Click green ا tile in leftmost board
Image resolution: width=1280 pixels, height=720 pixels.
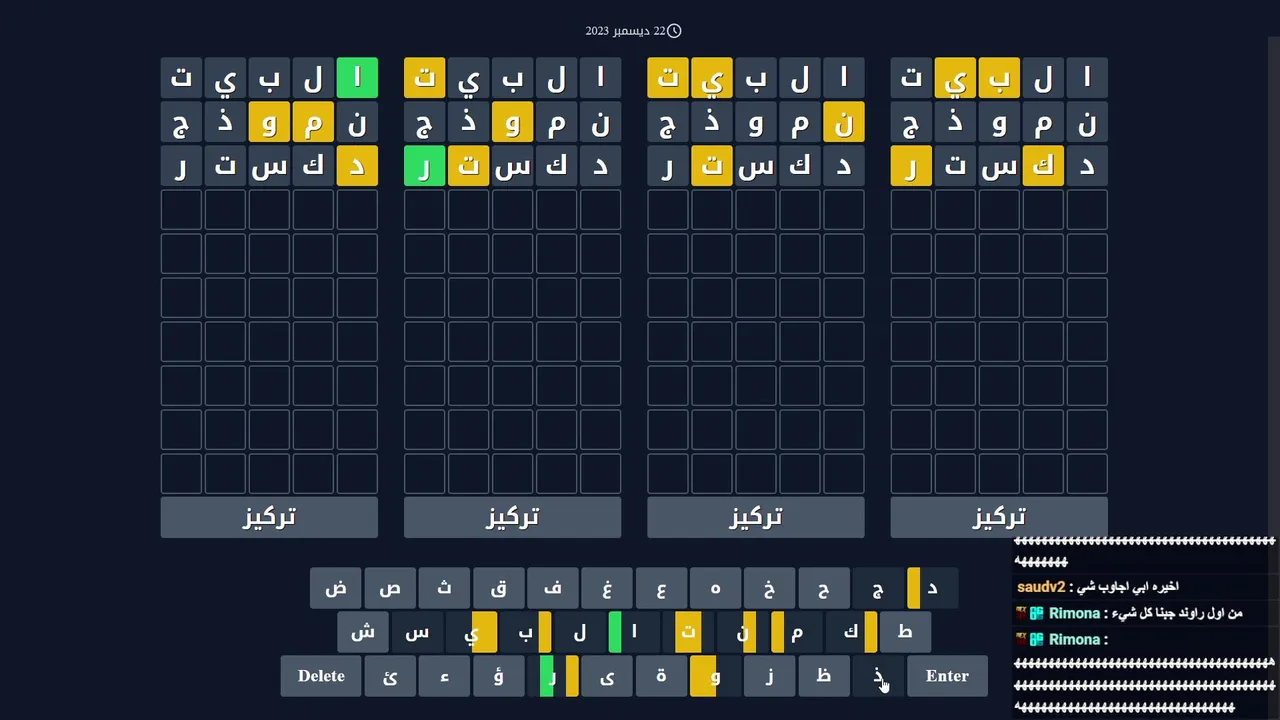pos(357,78)
